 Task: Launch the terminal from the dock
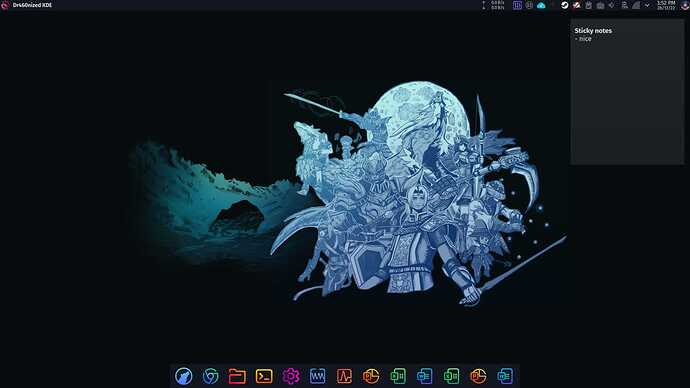(264, 376)
